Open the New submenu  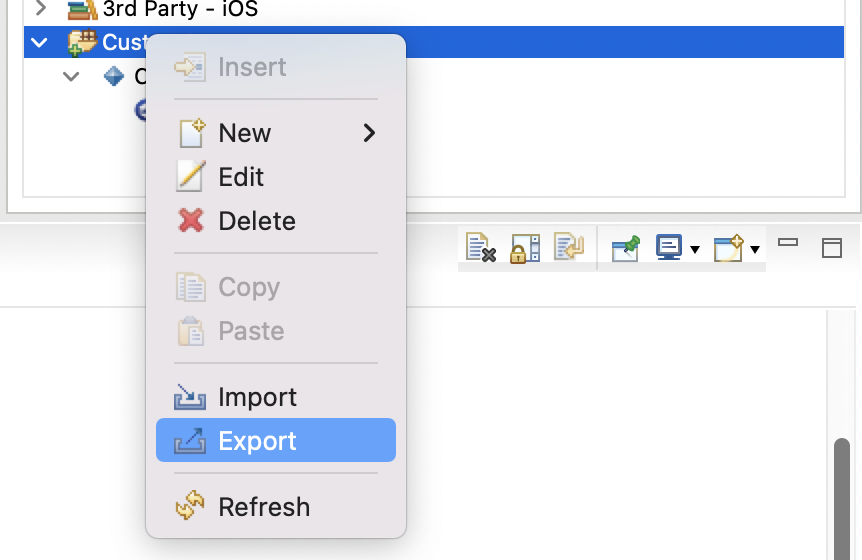(275, 133)
